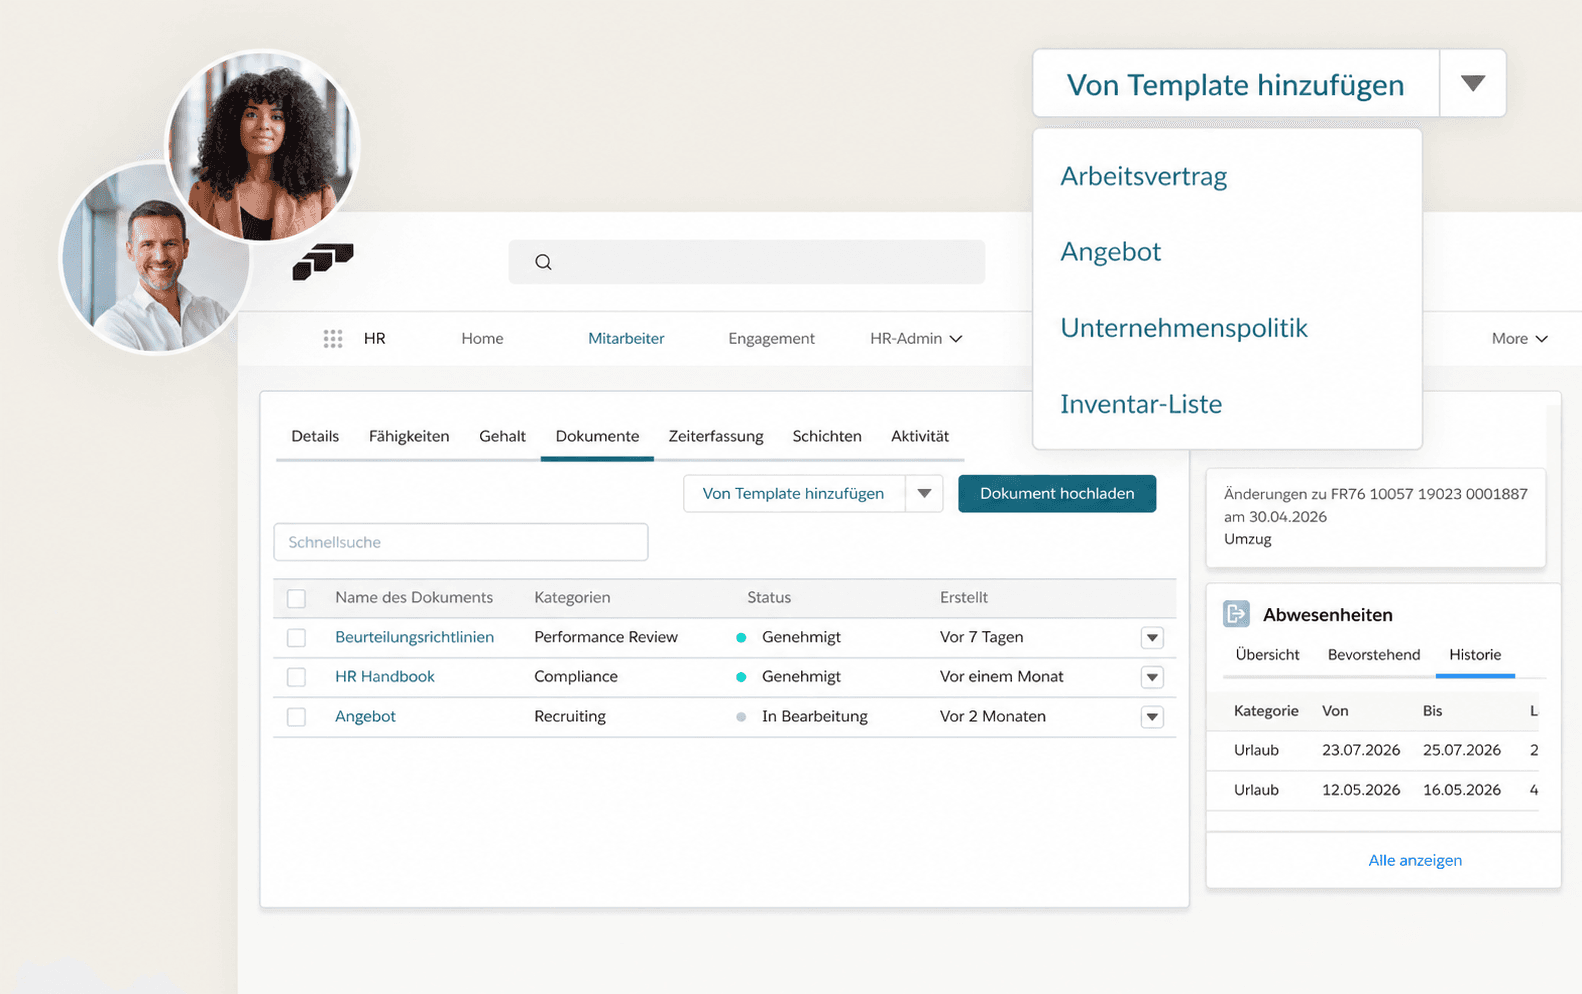Switch to the Schichten tab

coord(827,436)
